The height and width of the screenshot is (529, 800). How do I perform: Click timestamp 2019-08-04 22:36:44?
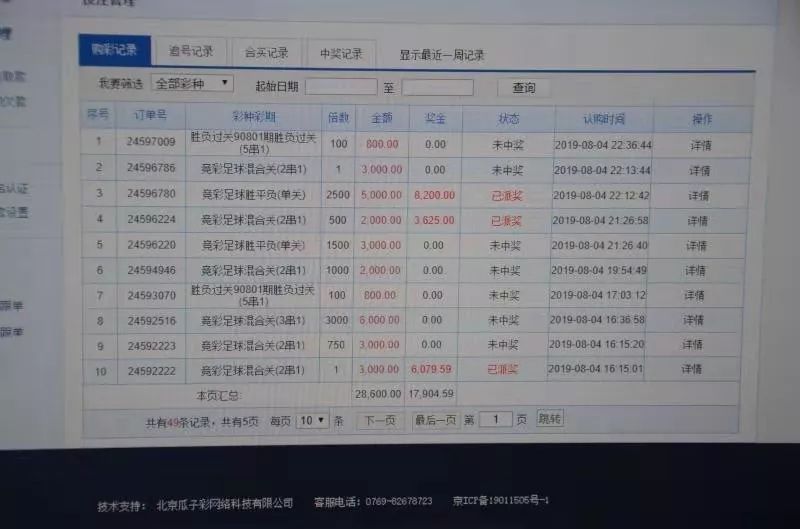coord(603,145)
